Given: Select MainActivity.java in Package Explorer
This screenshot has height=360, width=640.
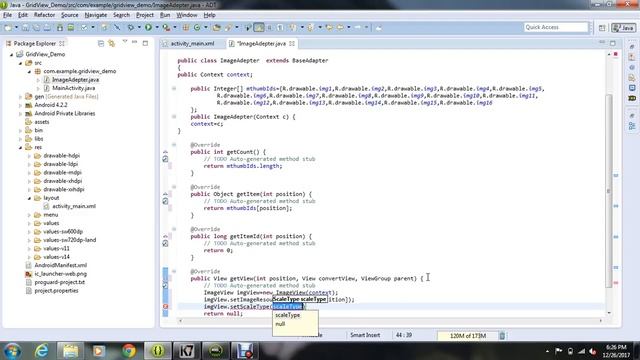Looking at the screenshot, I should [73, 88].
